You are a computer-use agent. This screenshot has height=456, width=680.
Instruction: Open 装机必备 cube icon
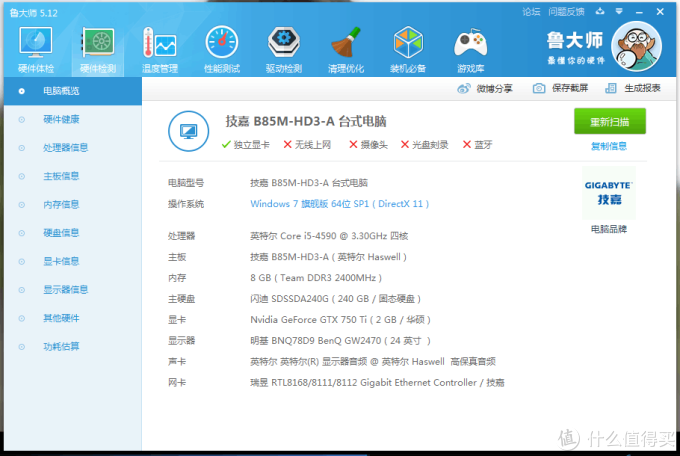coord(408,49)
